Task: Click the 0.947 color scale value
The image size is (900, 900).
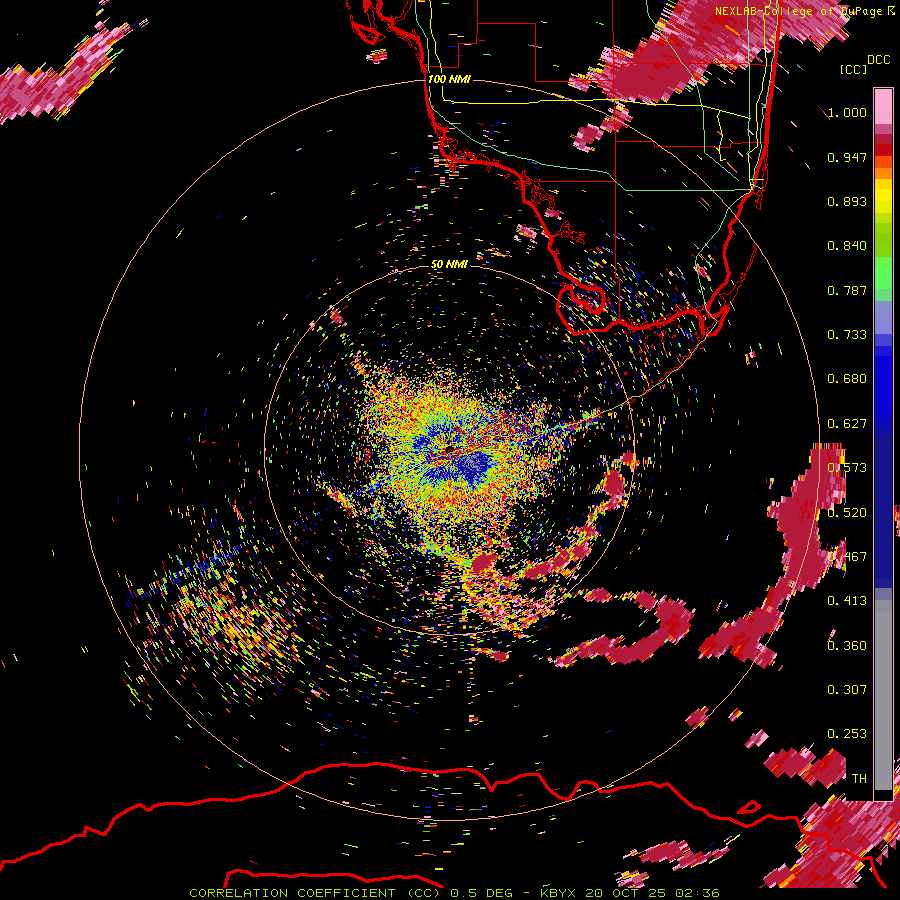Action: [x=847, y=157]
